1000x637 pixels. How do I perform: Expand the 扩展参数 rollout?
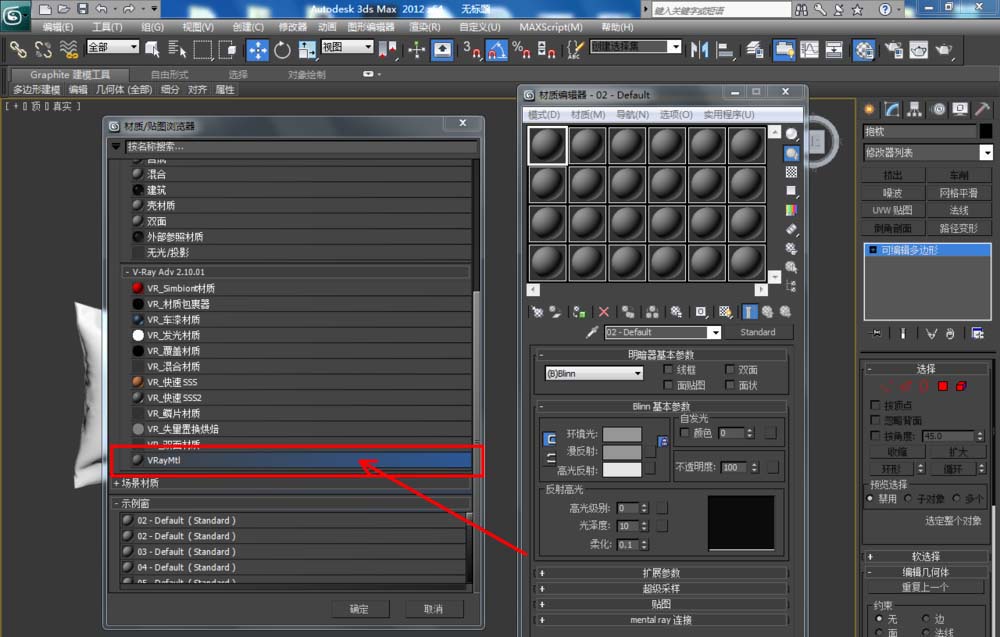click(x=661, y=573)
